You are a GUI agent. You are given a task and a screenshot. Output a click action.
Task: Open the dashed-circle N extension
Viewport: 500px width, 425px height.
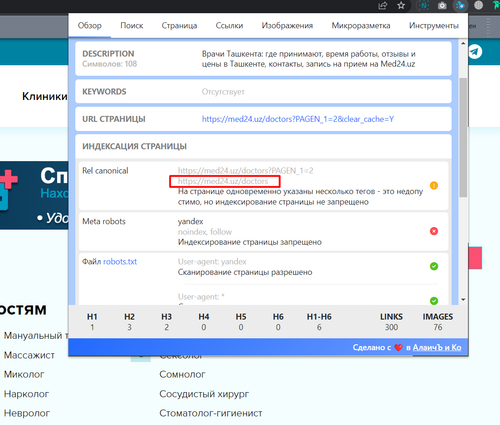pyautogui.click(x=424, y=5)
